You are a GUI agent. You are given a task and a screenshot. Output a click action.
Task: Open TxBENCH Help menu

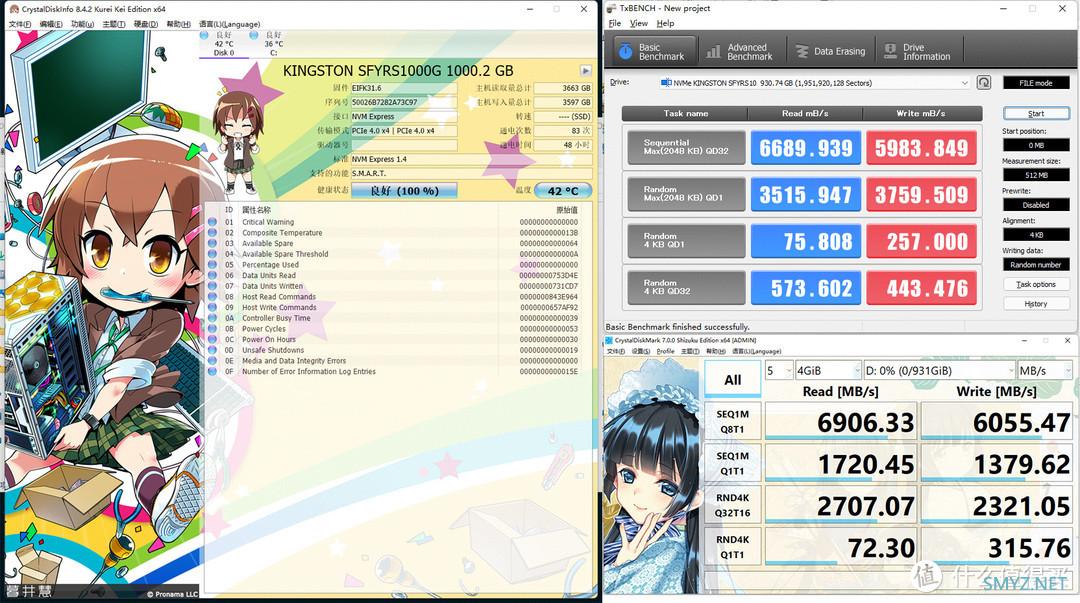click(x=665, y=23)
